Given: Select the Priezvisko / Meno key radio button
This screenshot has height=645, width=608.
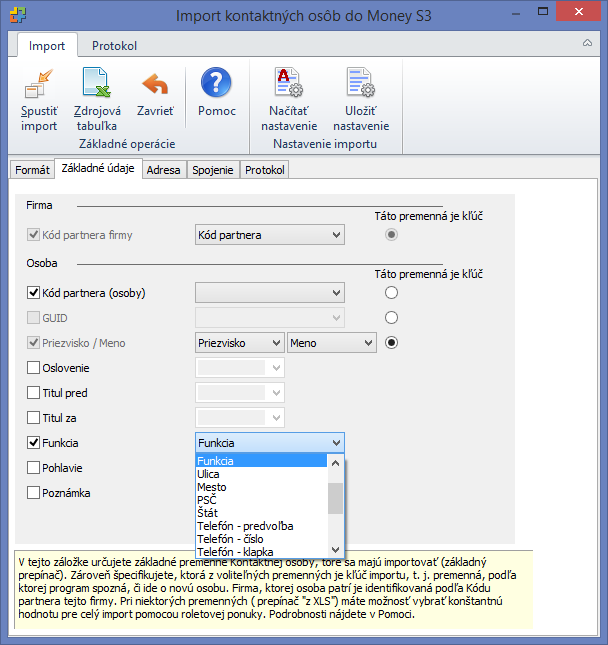Looking at the screenshot, I should tap(391, 343).
